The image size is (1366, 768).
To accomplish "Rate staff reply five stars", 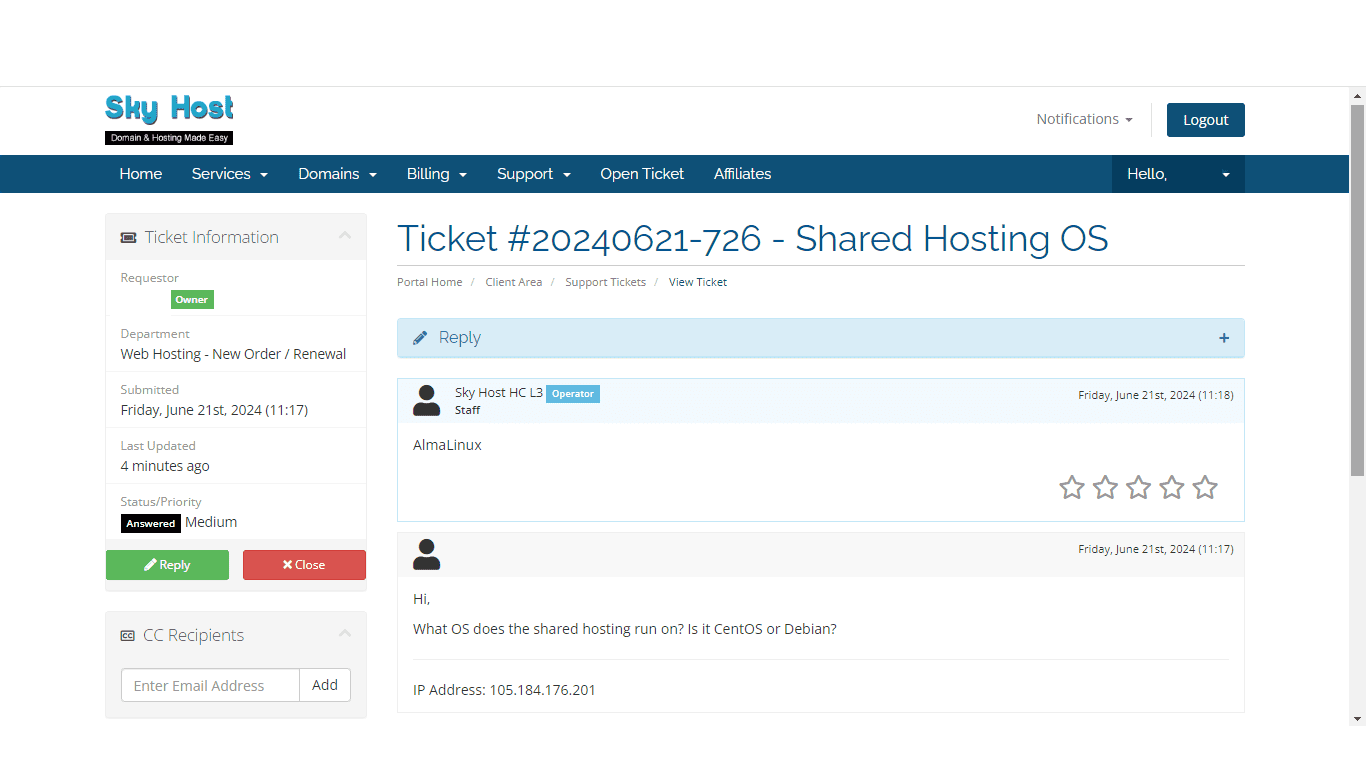I will [1206, 487].
